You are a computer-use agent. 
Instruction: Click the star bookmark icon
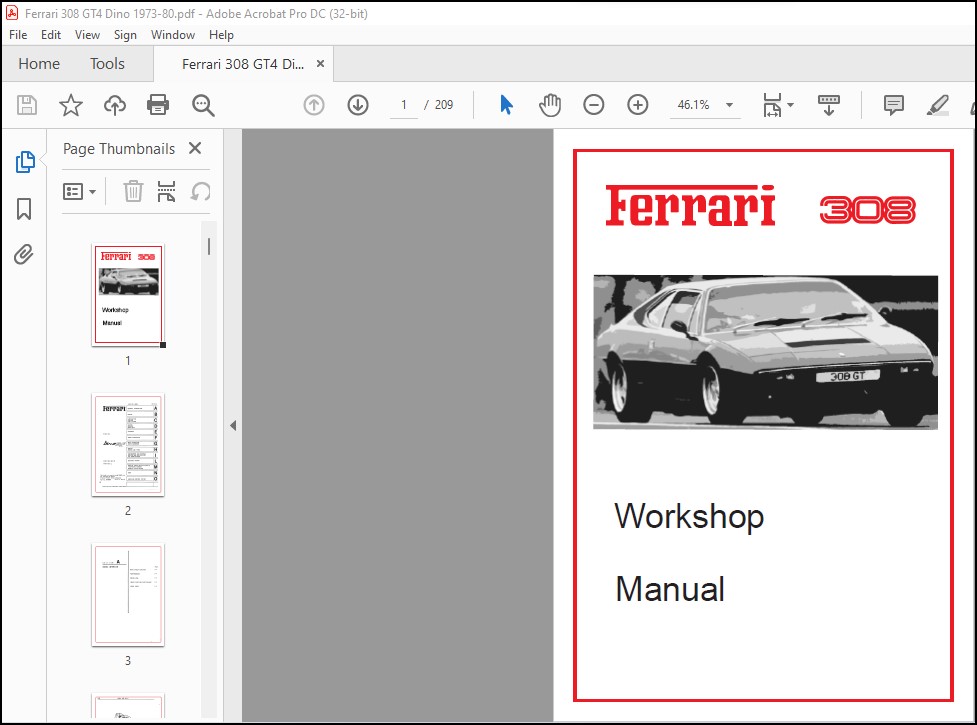click(x=70, y=105)
